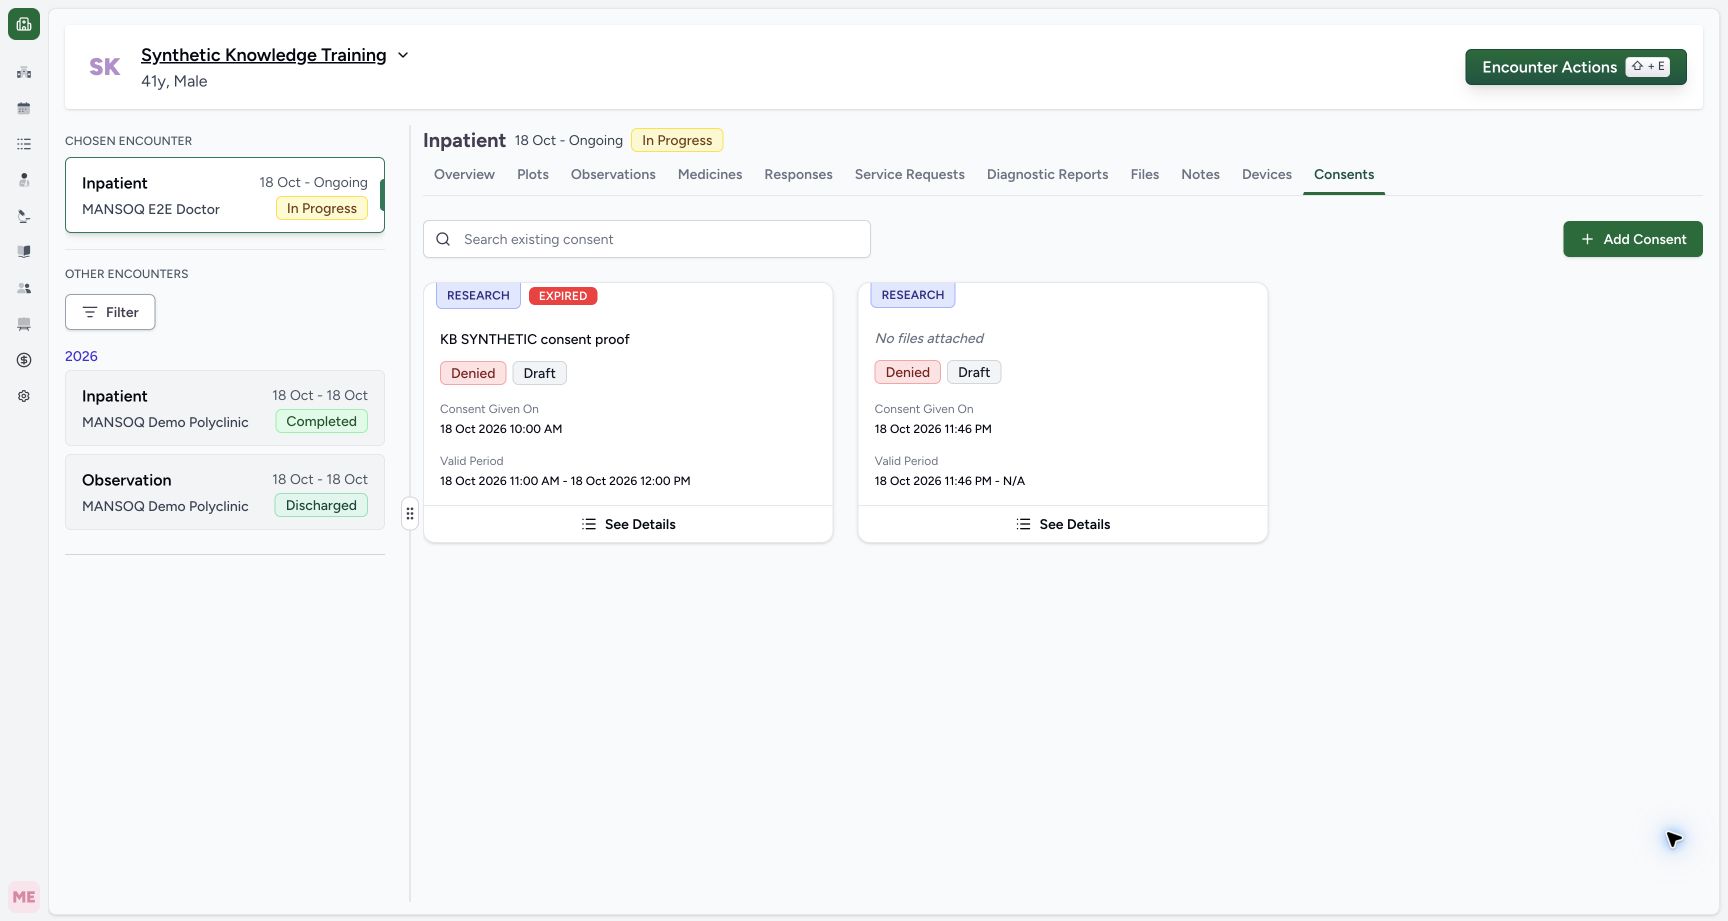Click the 2026 year heading
Image resolution: width=1728 pixels, height=921 pixels.
click(81, 356)
